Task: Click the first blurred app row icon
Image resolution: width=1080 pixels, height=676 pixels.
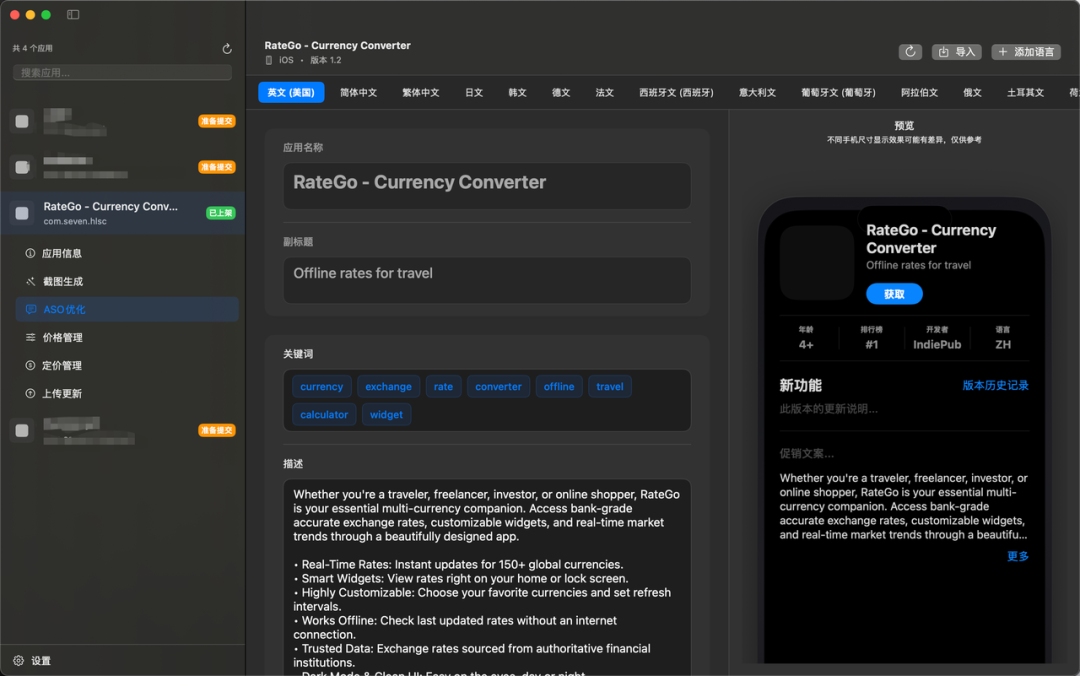Action: [22, 121]
